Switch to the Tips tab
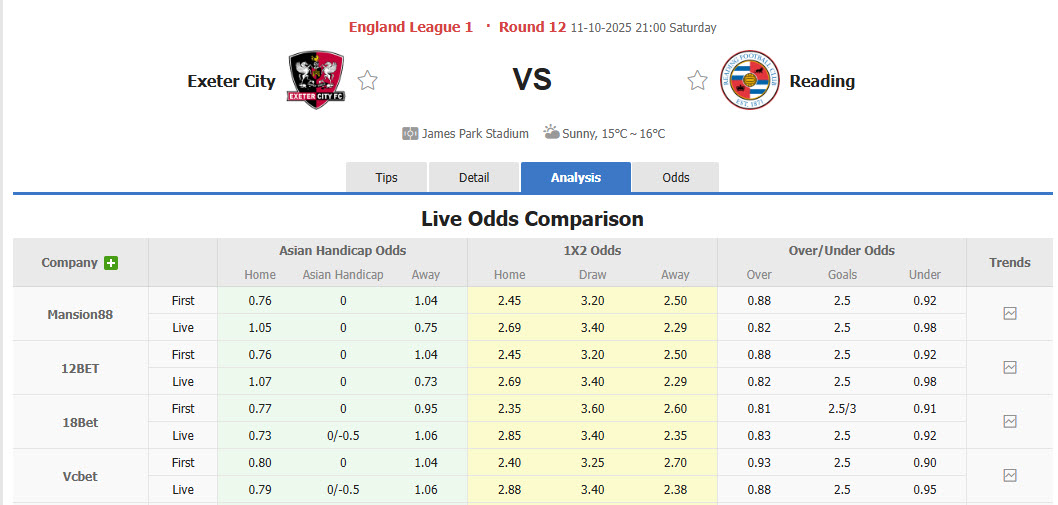The height and width of the screenshot is (505, 1058). click(387, 177)
